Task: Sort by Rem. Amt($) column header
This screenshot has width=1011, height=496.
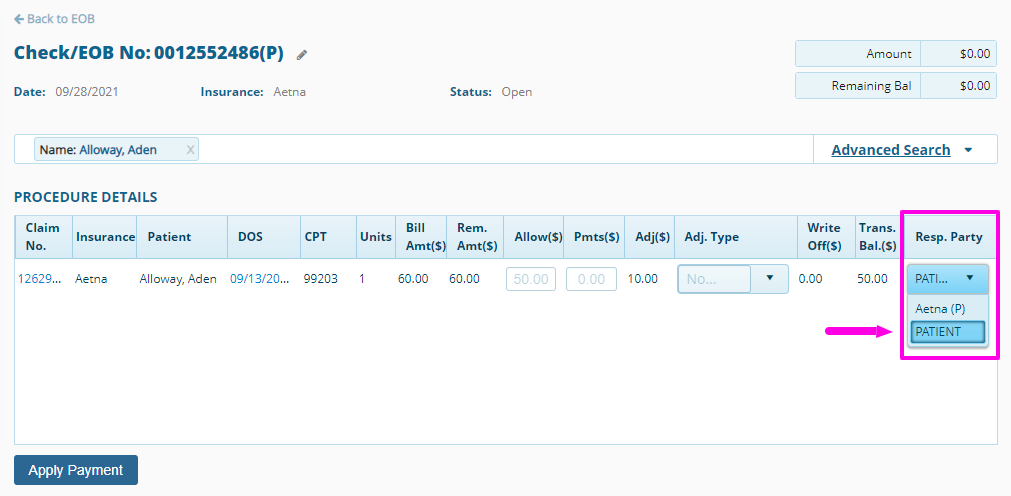Action: point(475,237)
